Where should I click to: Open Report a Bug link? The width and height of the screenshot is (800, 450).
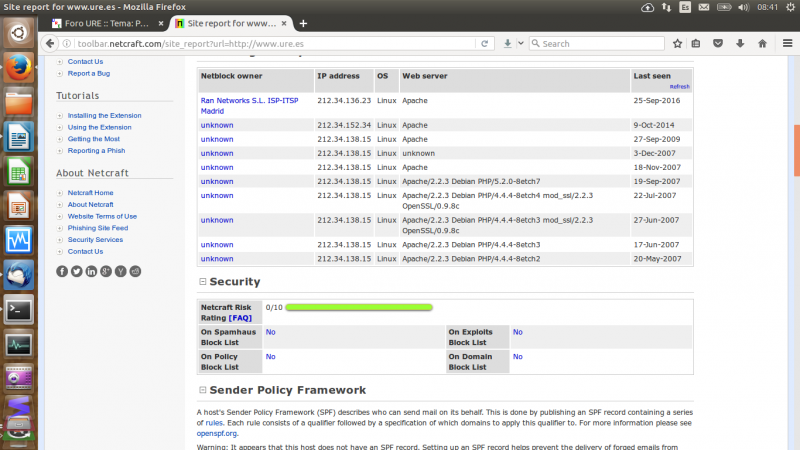pos(89,73)
